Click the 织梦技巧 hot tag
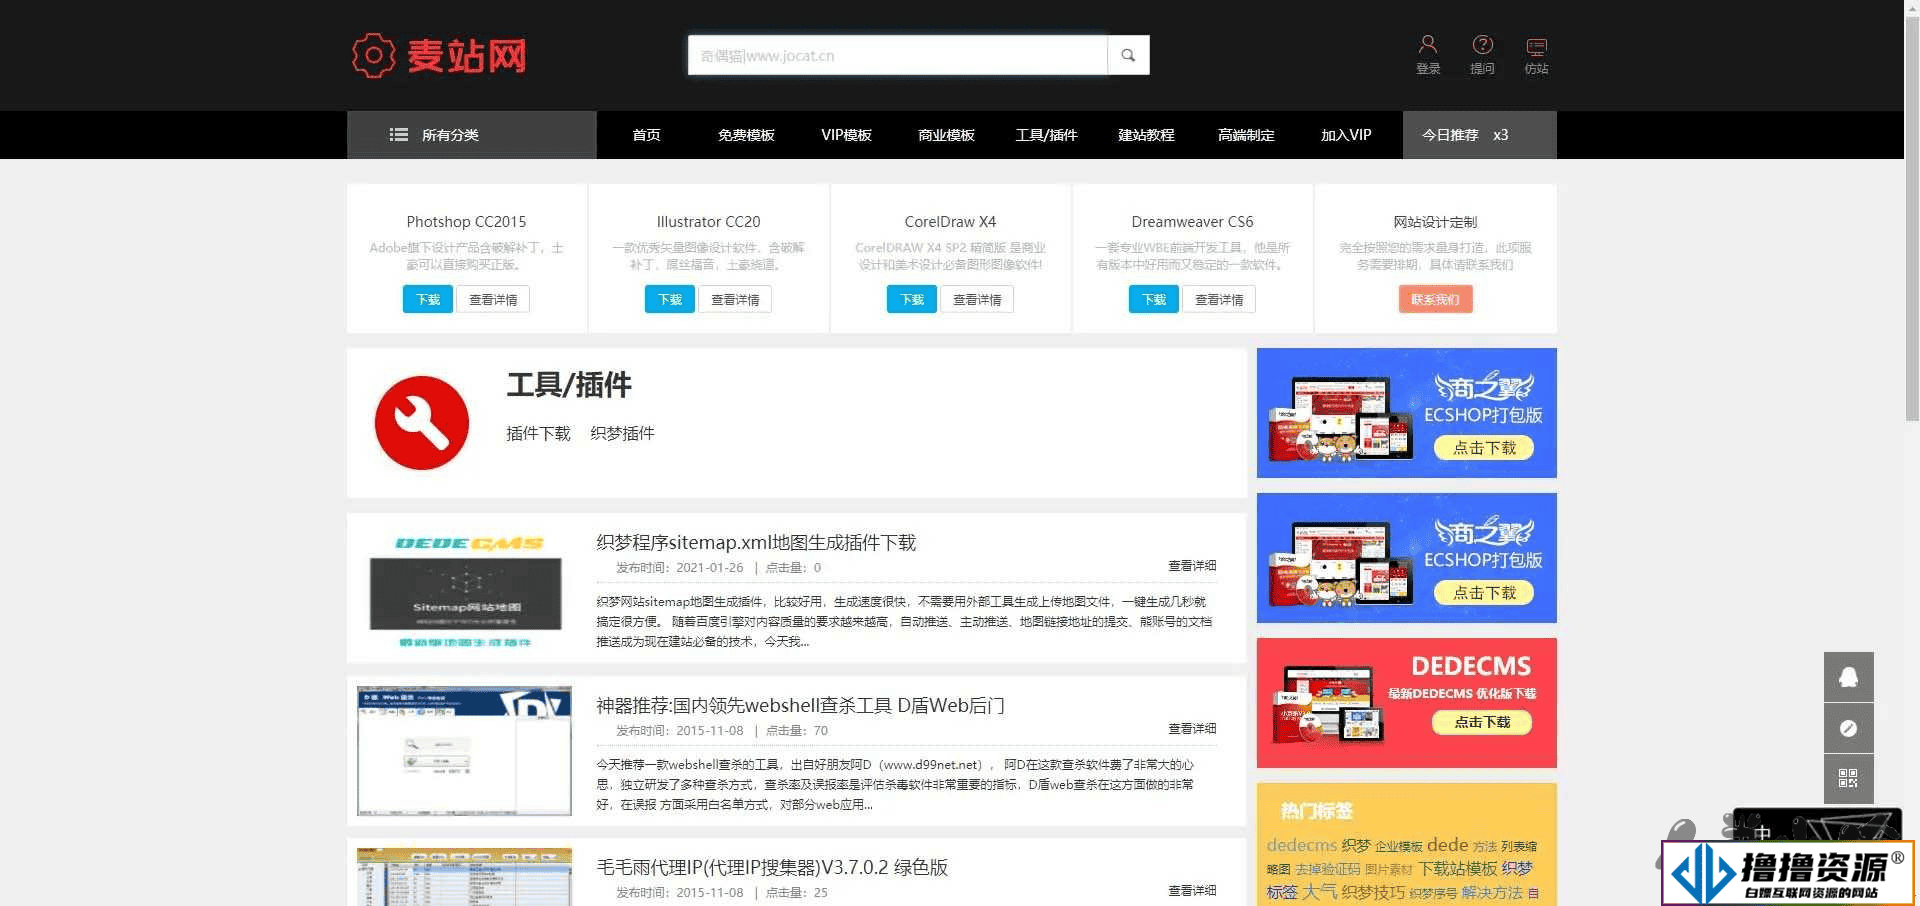Image resolution: width=1920 pixels, height=906 pixels. tap(1373, 891)
